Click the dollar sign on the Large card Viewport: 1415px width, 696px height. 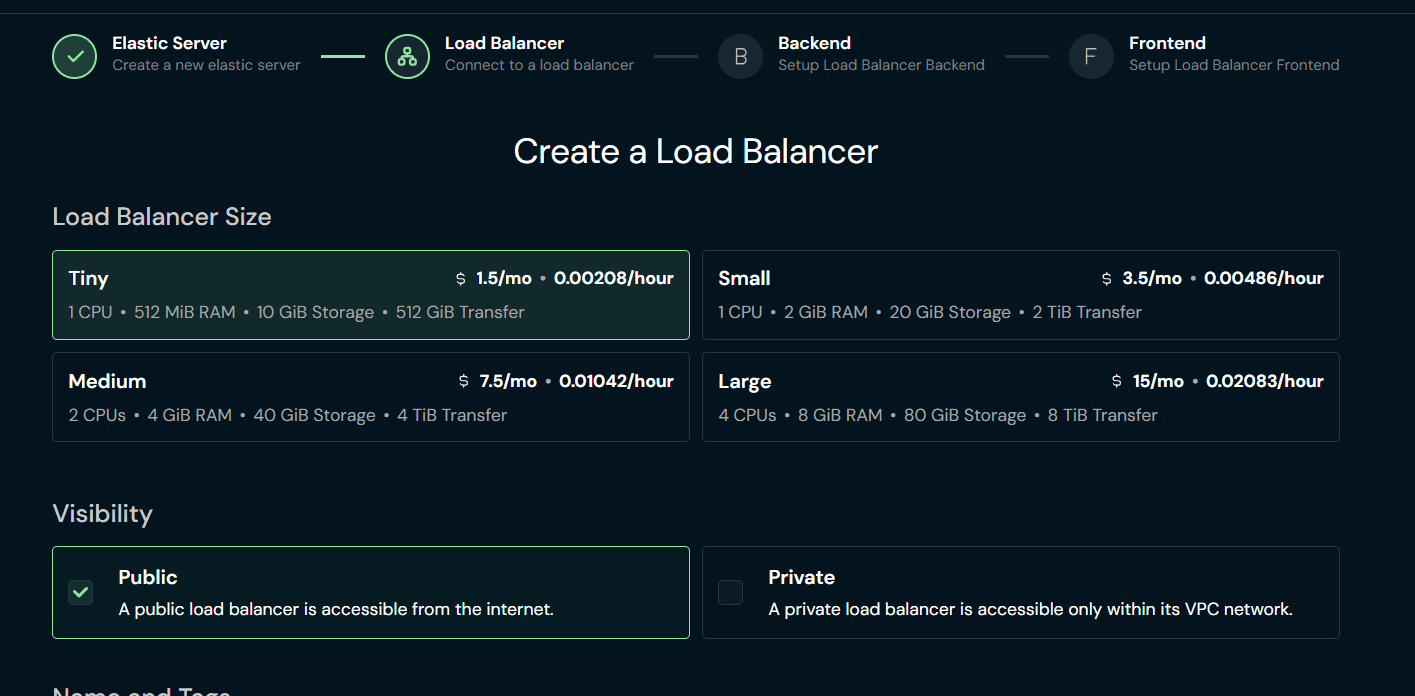coord(1117,381)
